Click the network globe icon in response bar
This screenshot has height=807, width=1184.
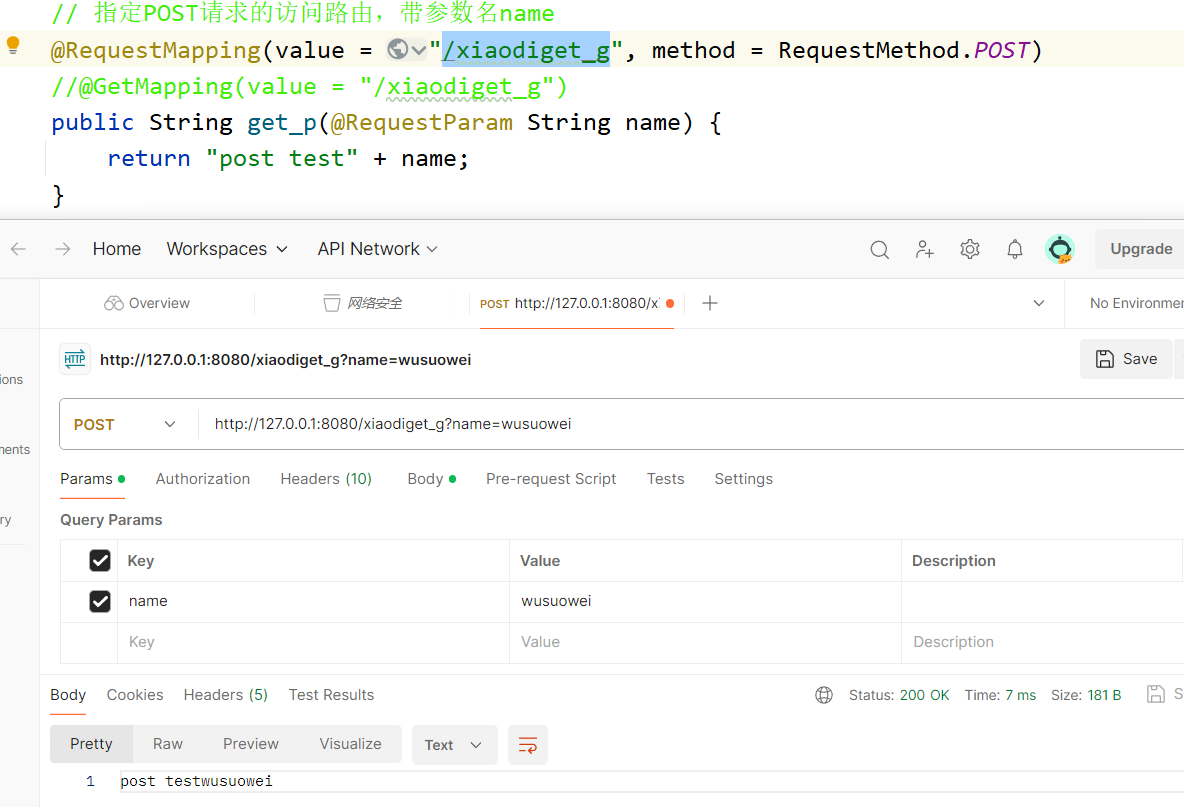pyautogui.click(x=824, y=694)
